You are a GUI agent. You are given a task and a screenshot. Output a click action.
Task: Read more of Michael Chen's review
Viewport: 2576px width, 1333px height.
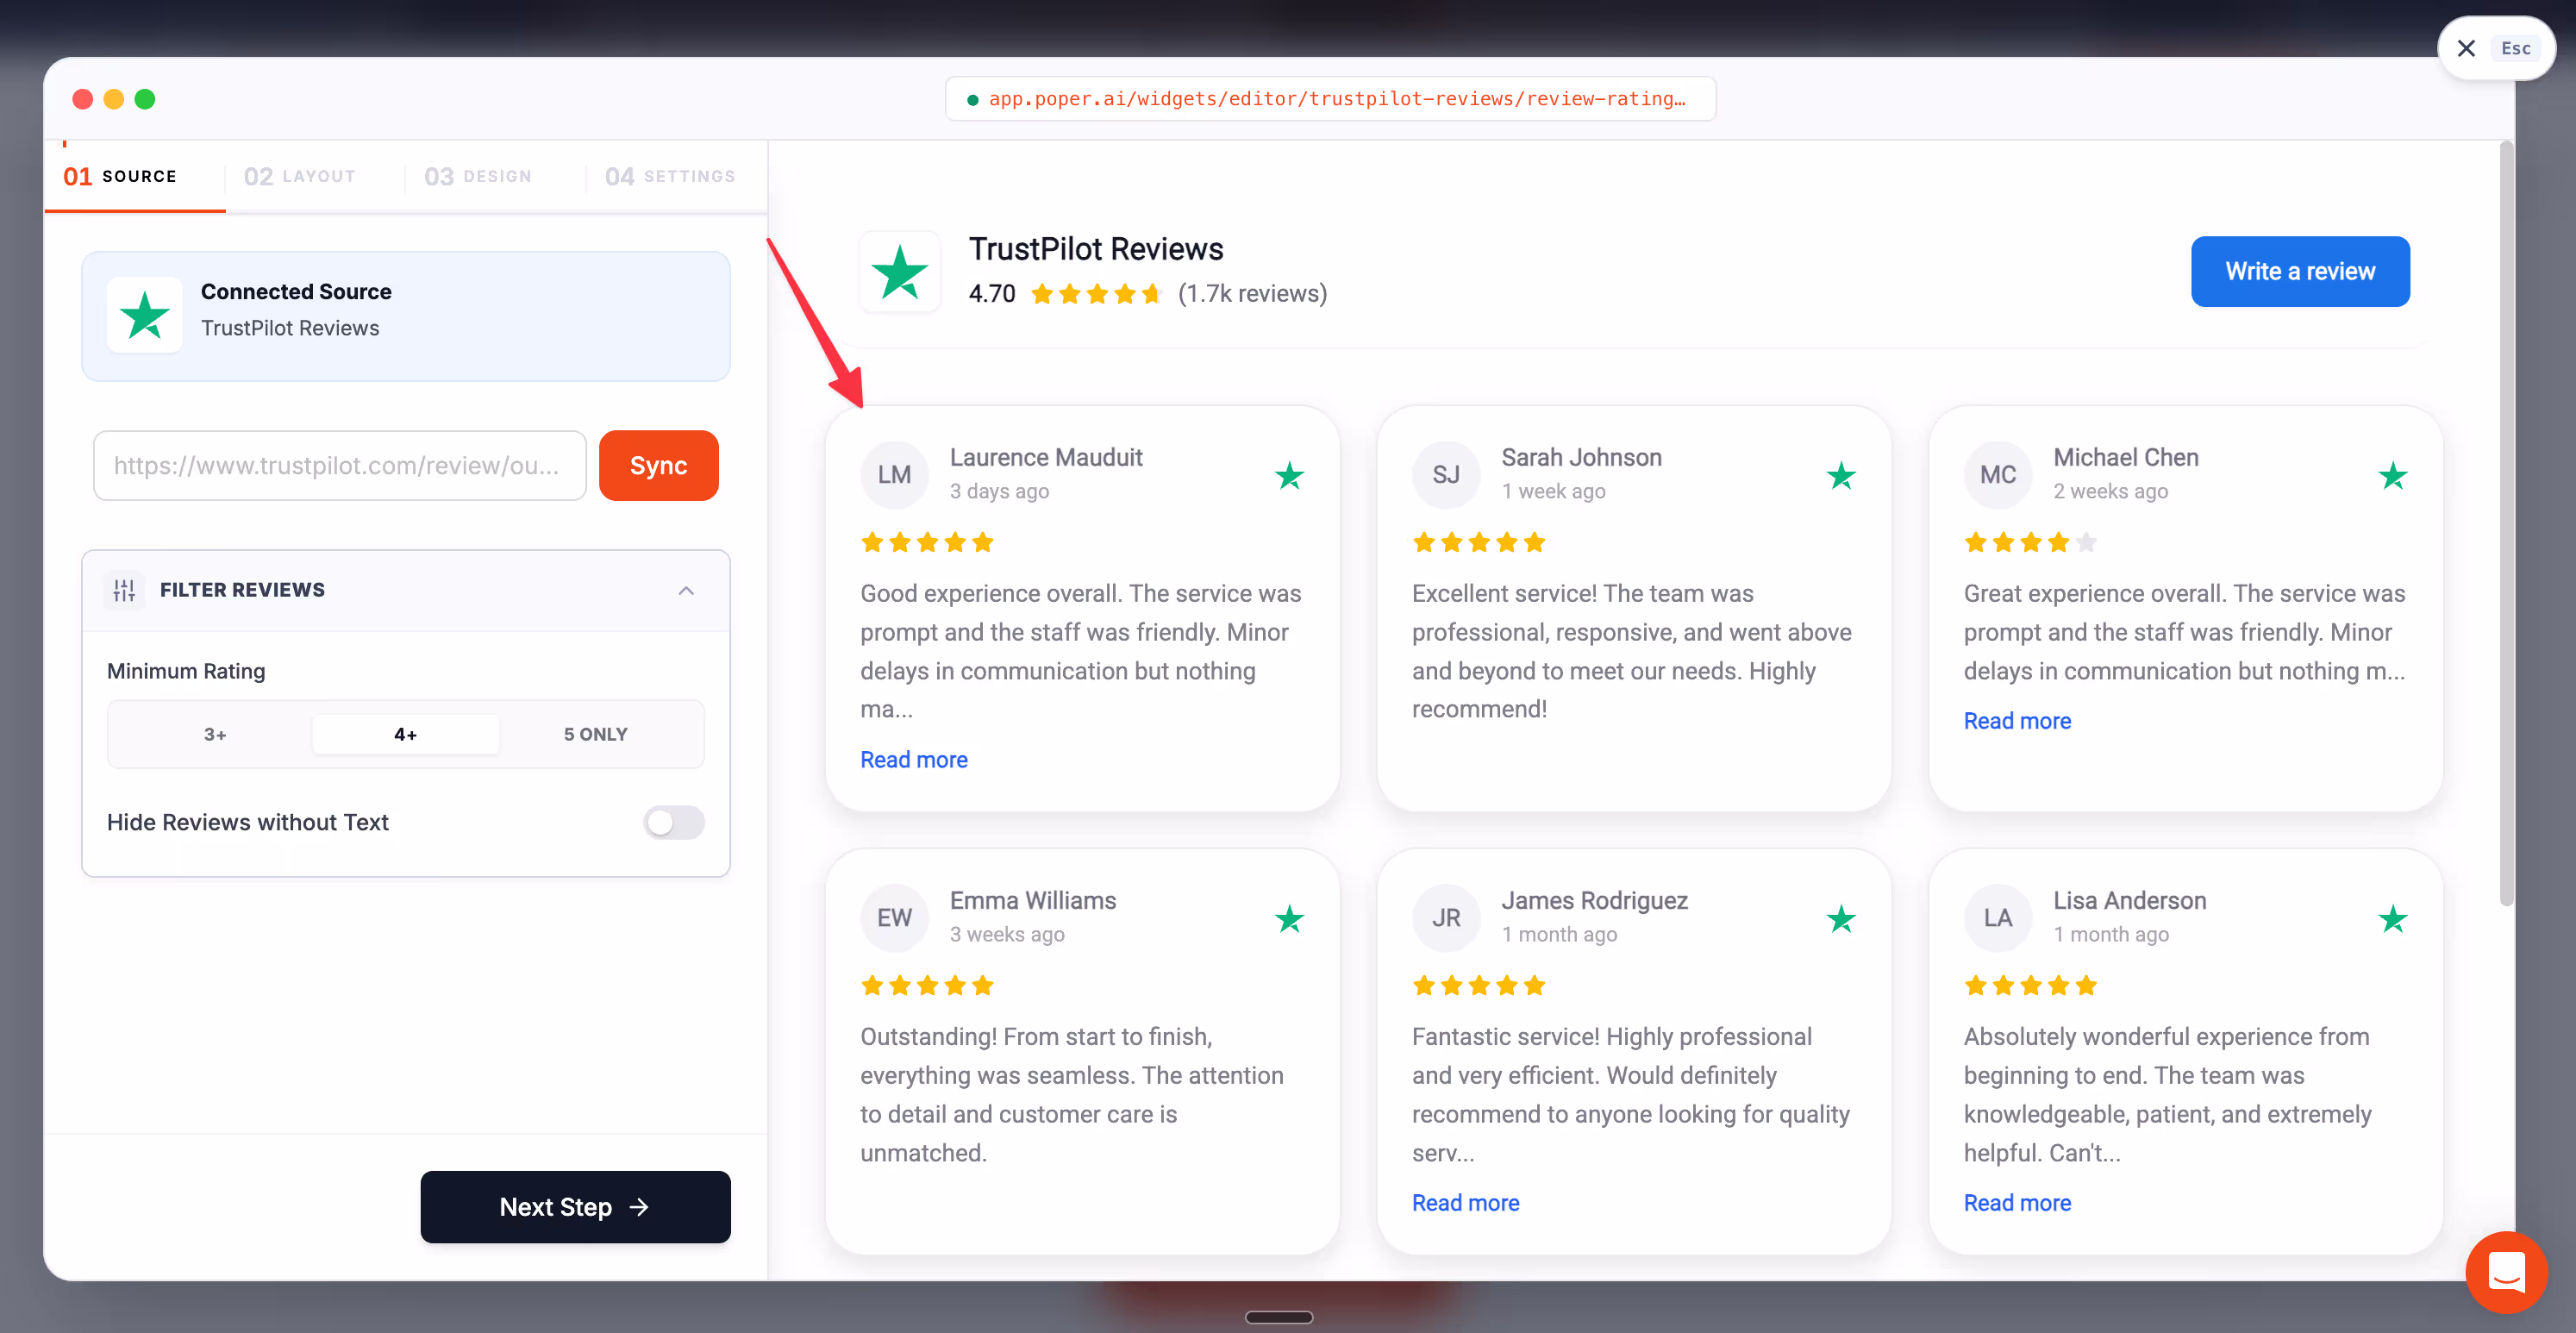coord(2017,721)
